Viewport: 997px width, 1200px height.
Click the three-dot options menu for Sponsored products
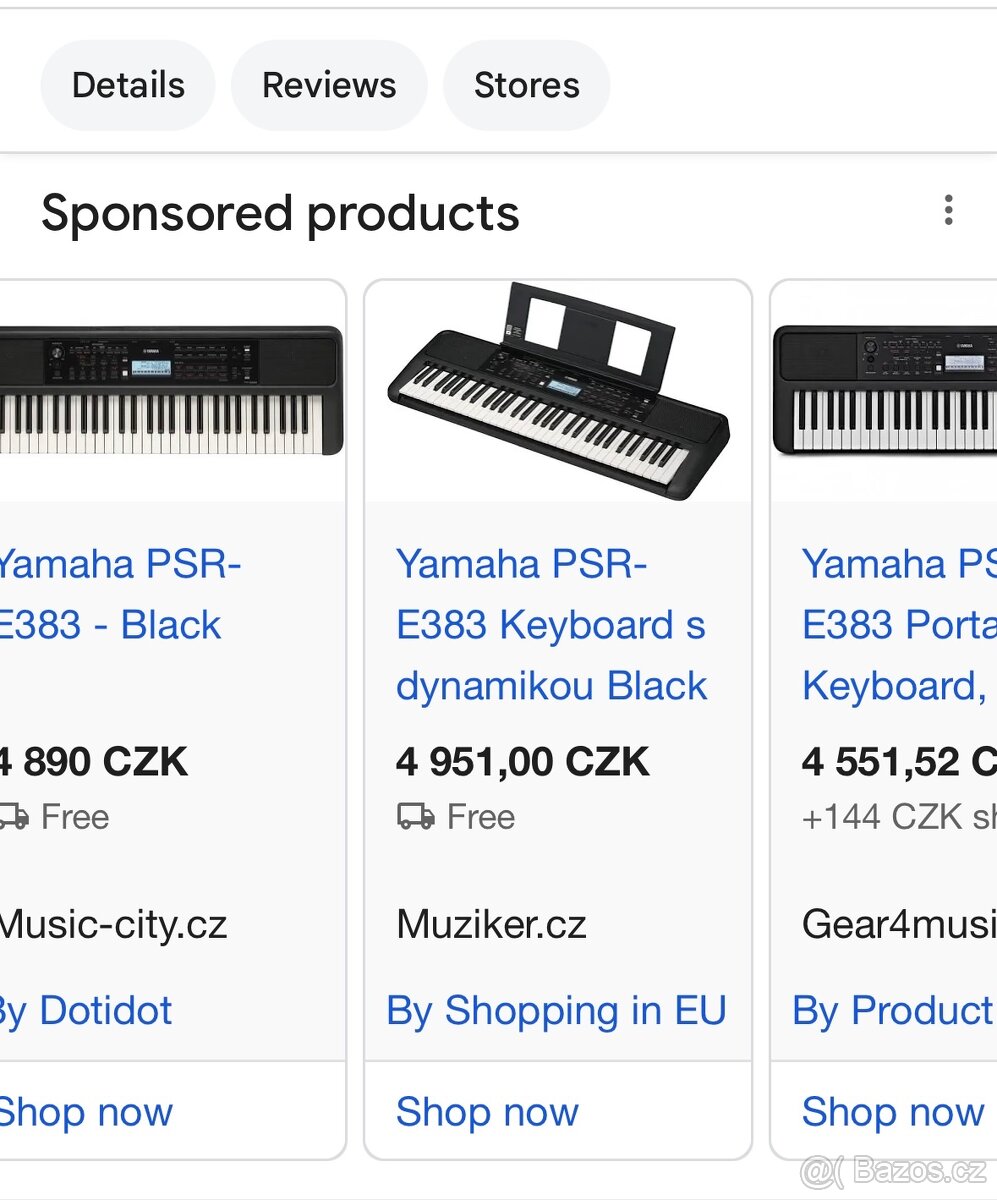(x=948, y=210)
